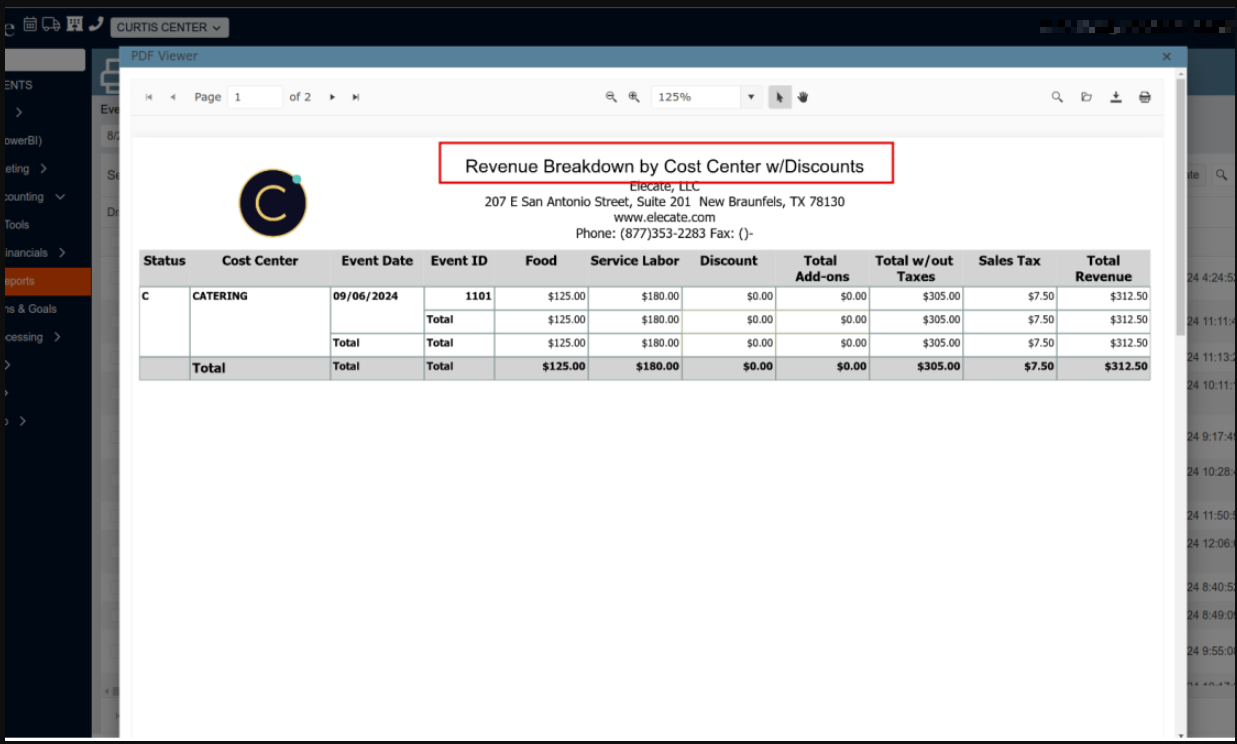Print the revenue breakdown report
Screen dimensions: 1237x744
pos(1145,97)
